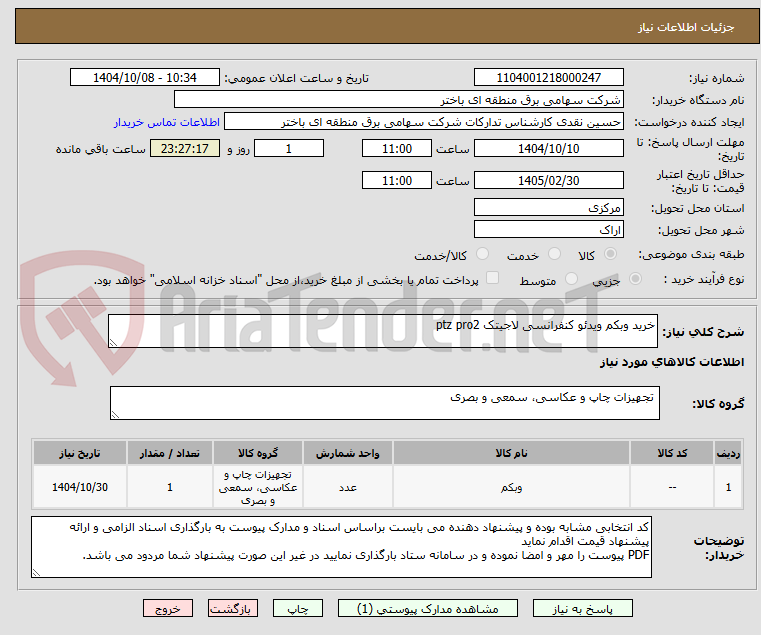The image size is (761, 635).
Task: Click the گروه کالا textarea
Action: pos(385,403)
